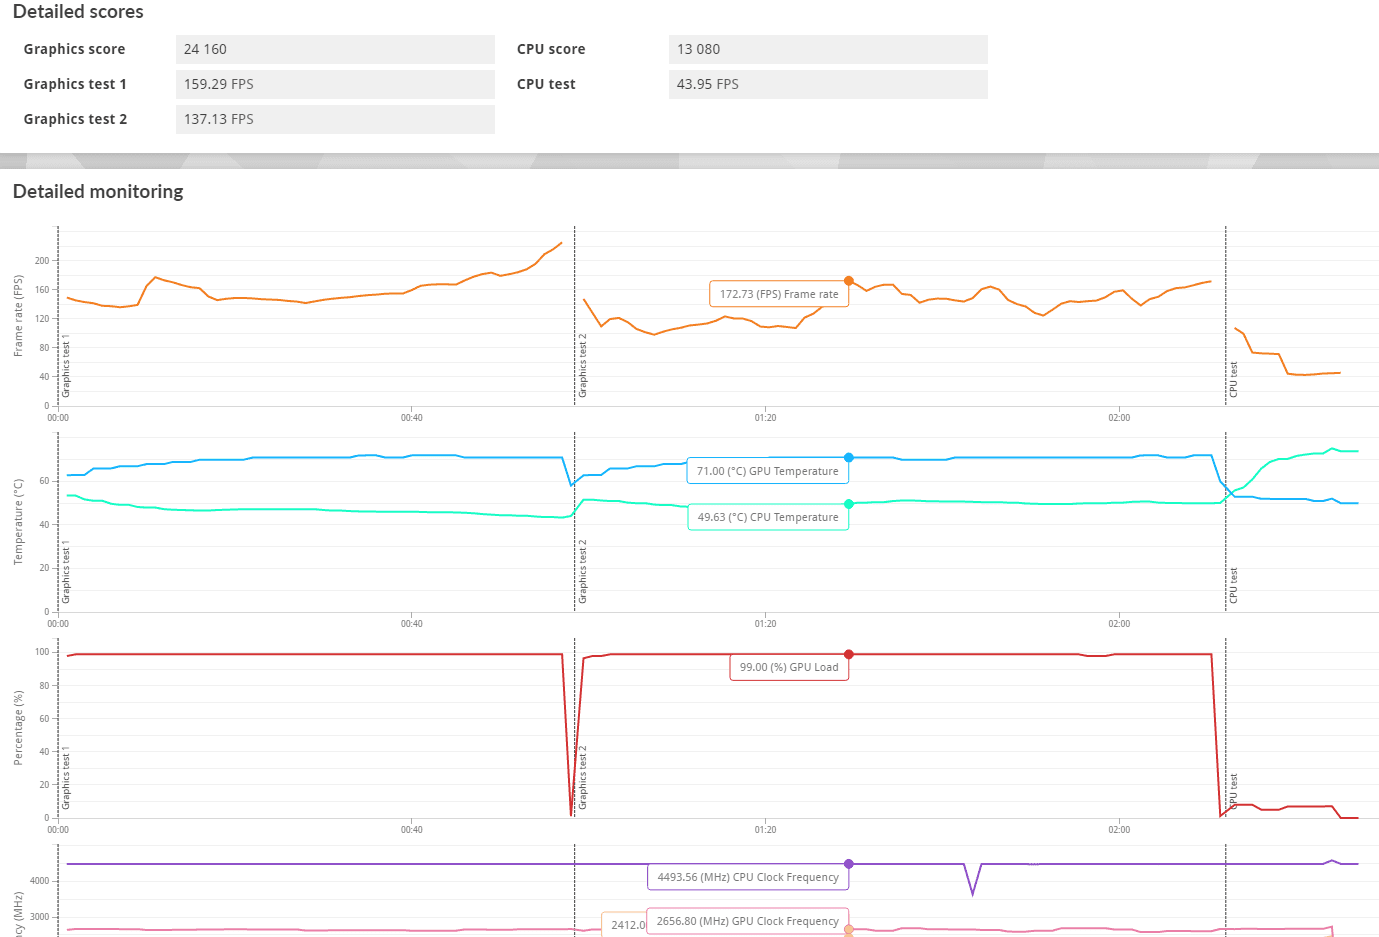This screenshot has width=1379, height=937.
Task: Click the CPU score value 13 080
Action: click(828, 49)
